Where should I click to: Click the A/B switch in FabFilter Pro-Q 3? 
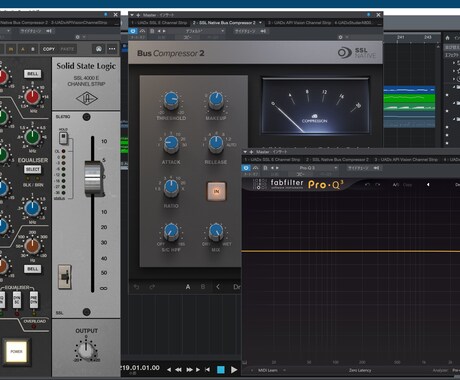(x=395, y=184)
